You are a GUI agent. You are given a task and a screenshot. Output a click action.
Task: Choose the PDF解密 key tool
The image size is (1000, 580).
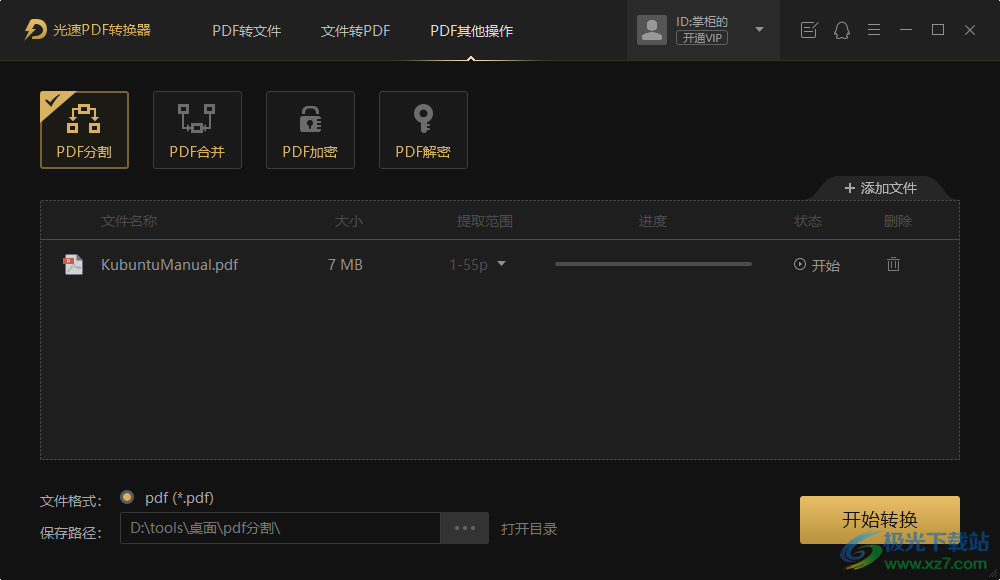click(x=423, y=130)
